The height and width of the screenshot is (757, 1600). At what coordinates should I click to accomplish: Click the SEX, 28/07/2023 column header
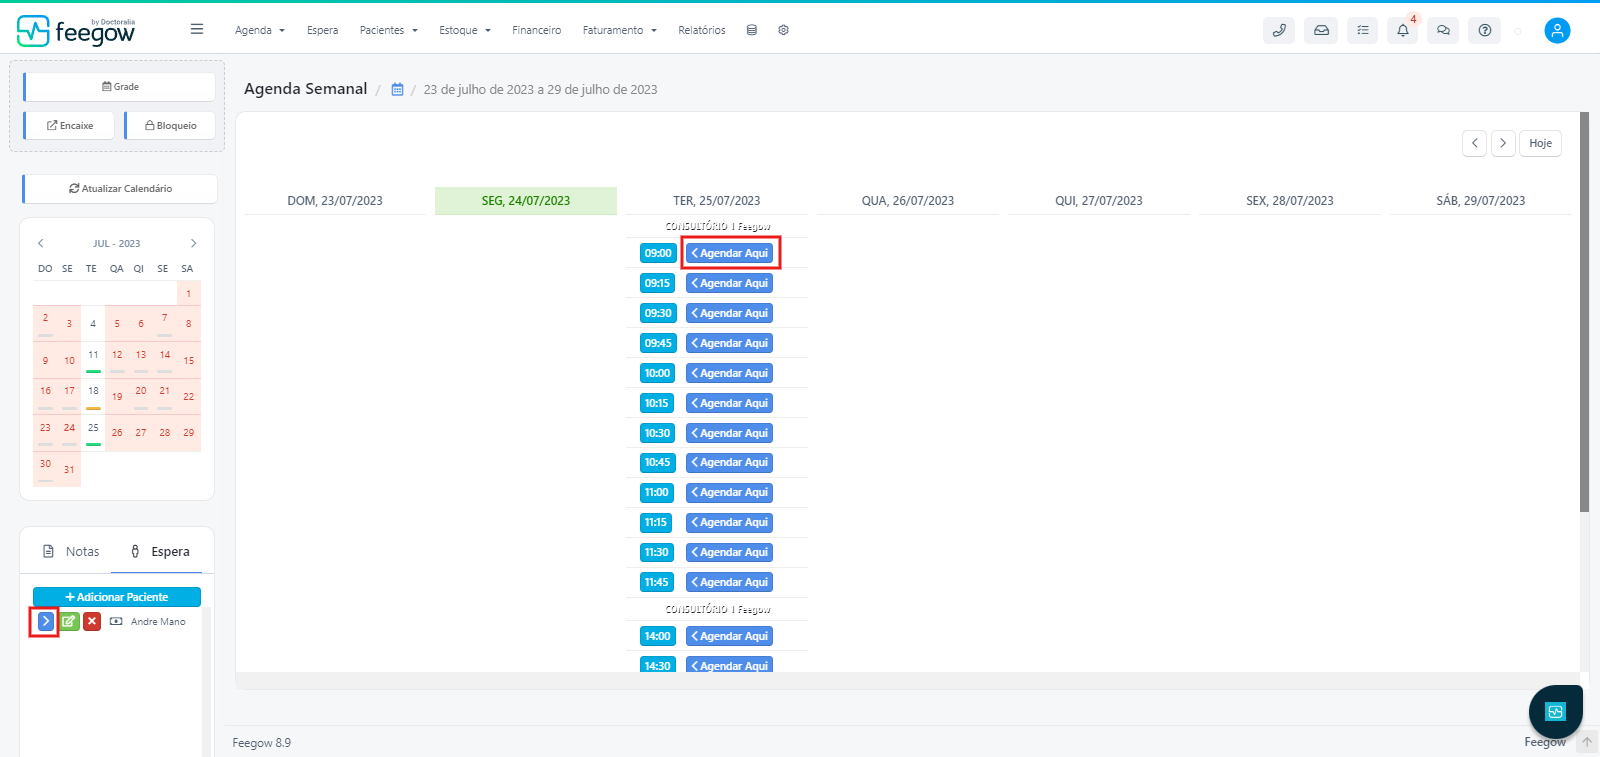1290,200
